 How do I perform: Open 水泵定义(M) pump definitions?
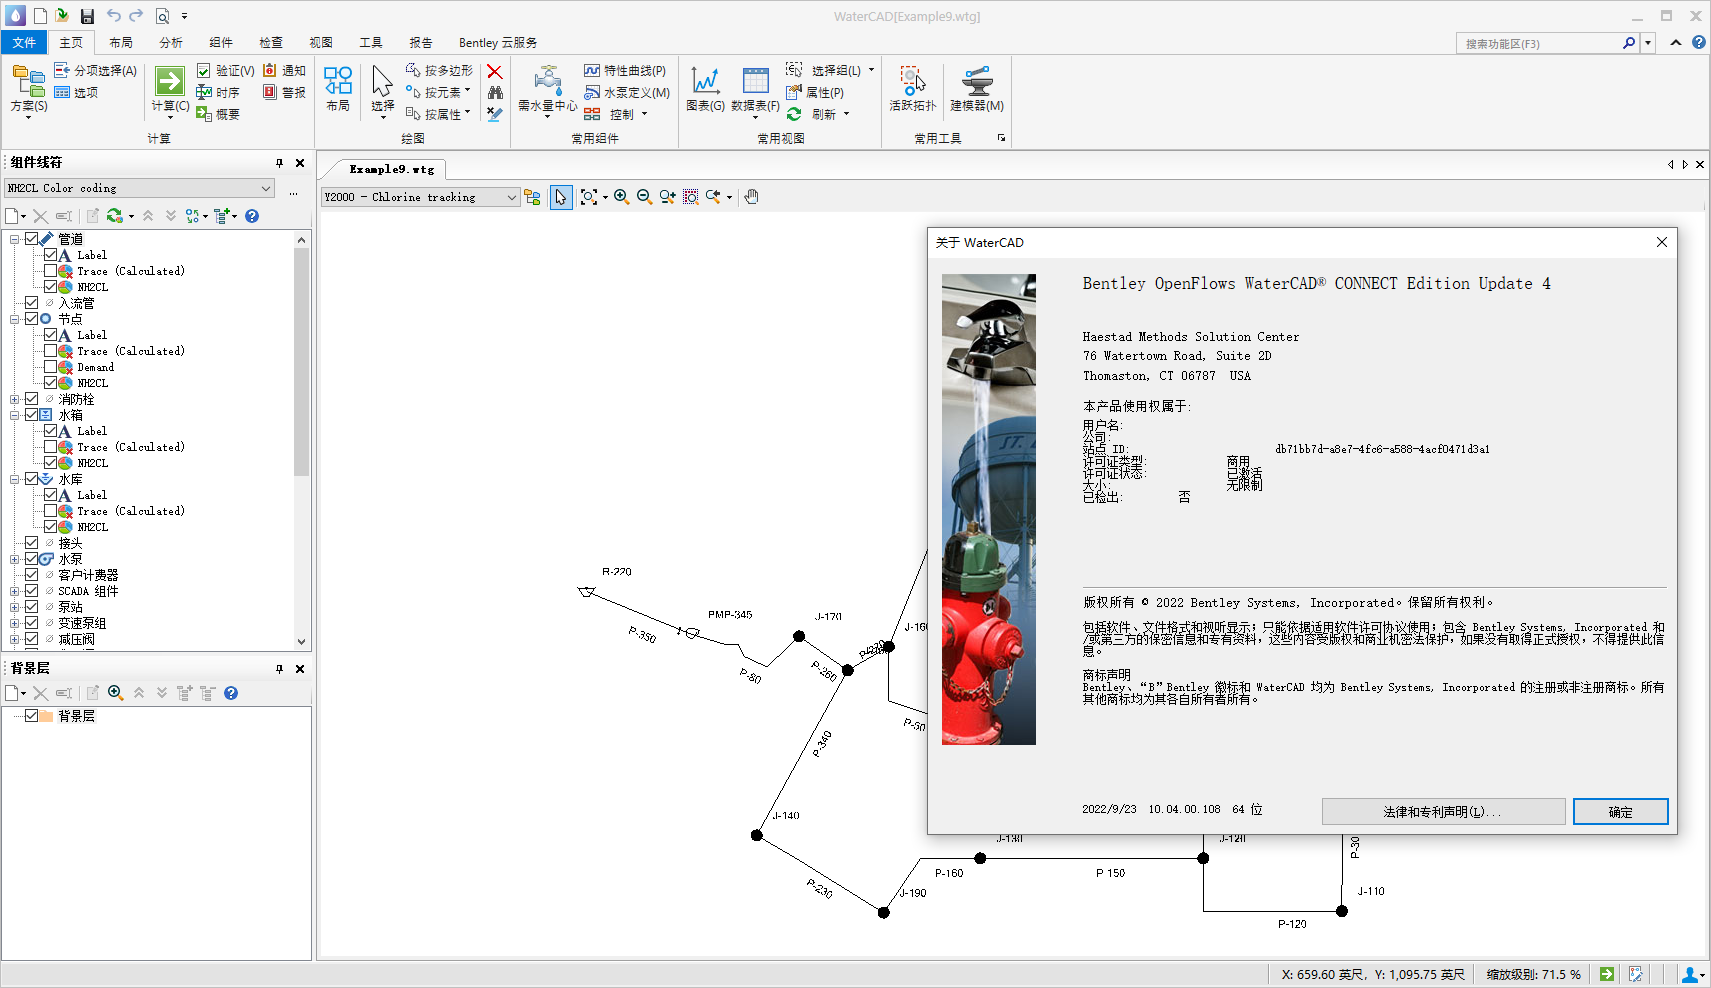(x=592, y=92)
